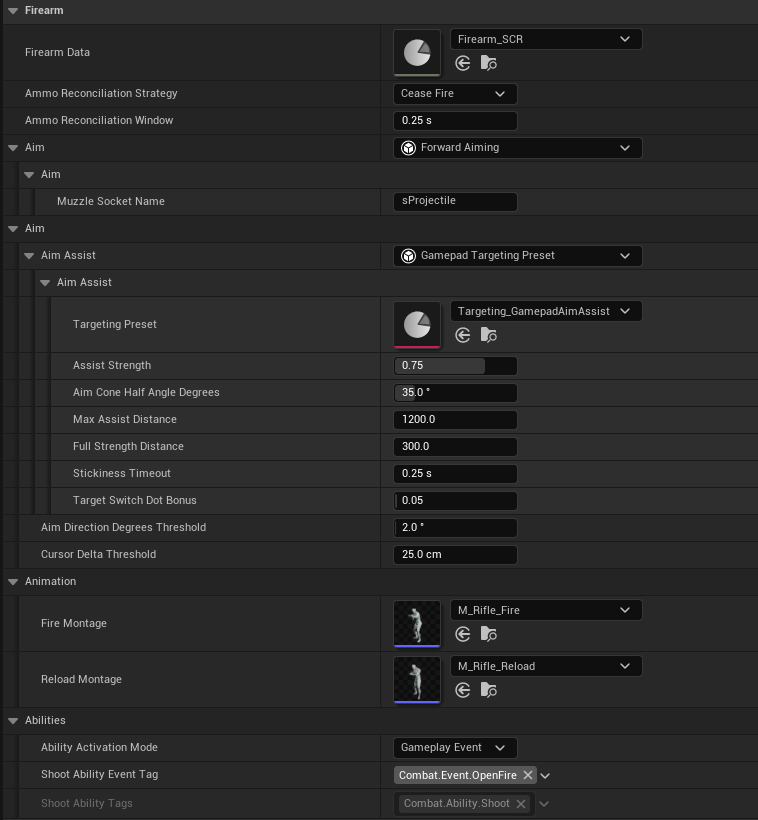Click the Combat.Event.OpenFire tag label

(x=457, y=775)
